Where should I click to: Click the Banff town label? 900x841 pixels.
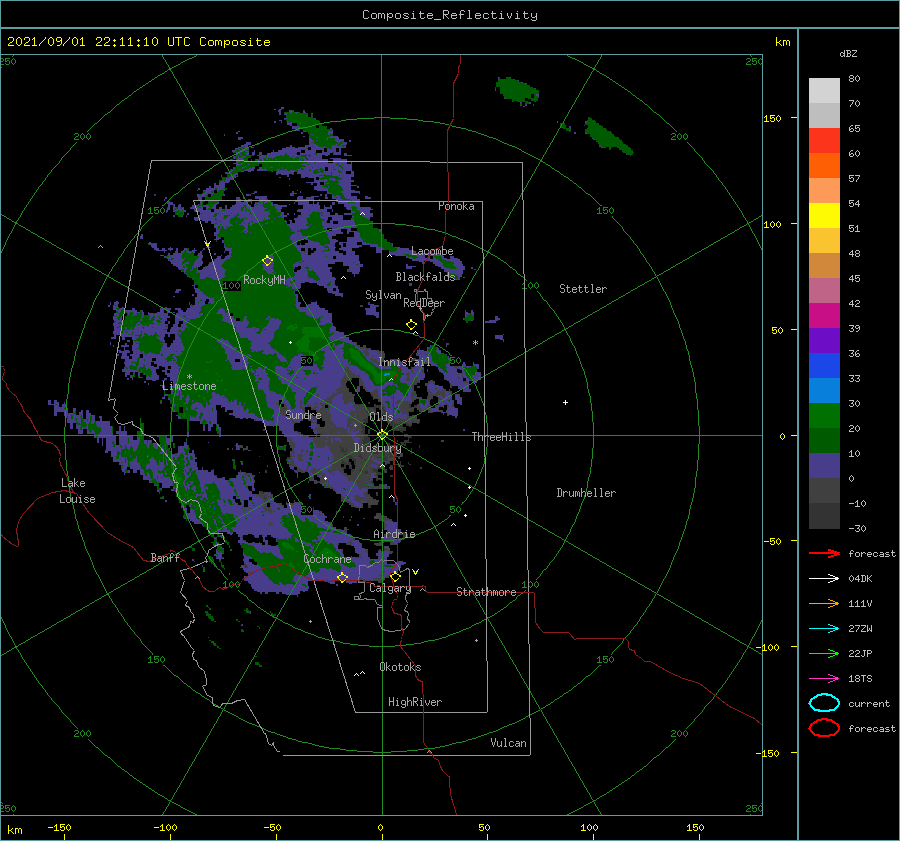pyautogui.click(x=165, y=557)
